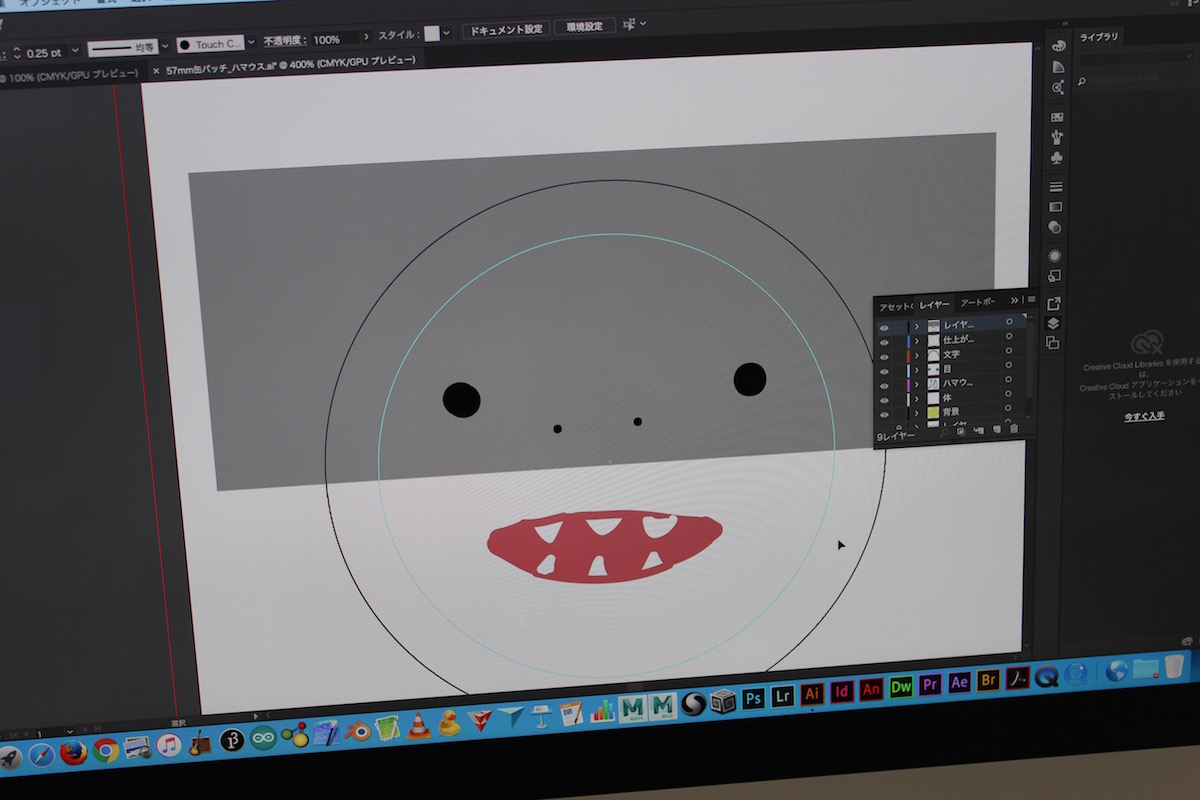Open the スタイル swatch dropdown
Viewport: 1200px width, 800px height.
(x=446, y=34)
